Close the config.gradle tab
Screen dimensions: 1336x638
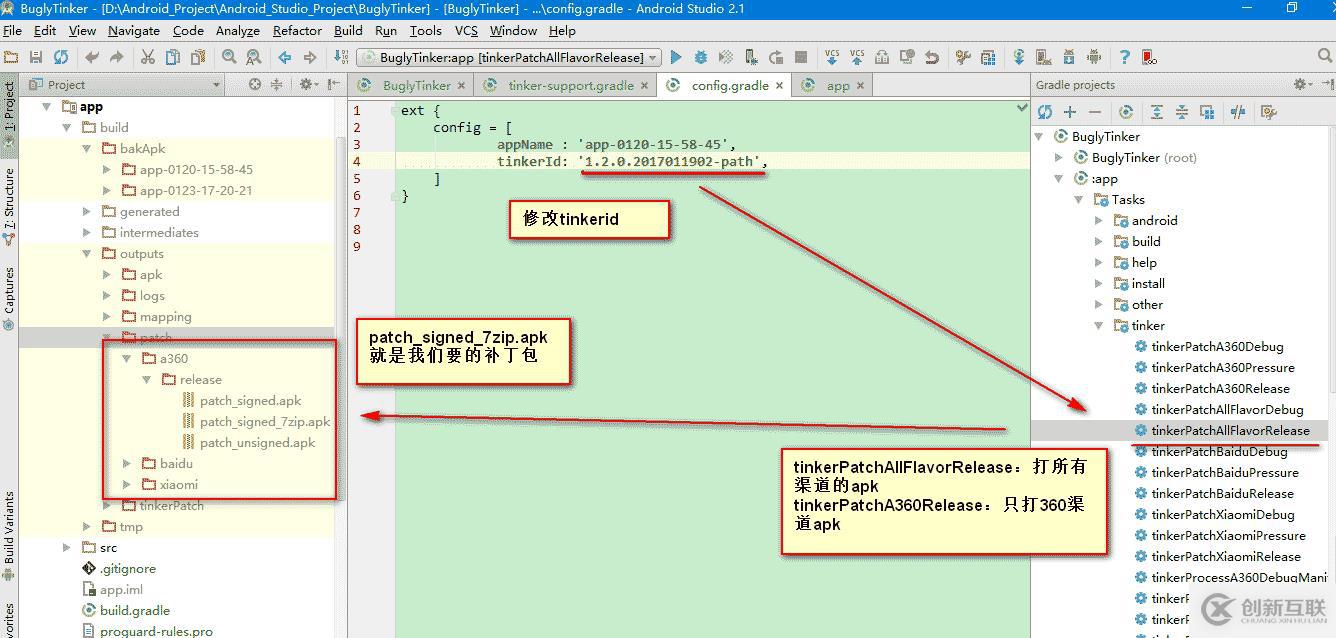(781, 86)
